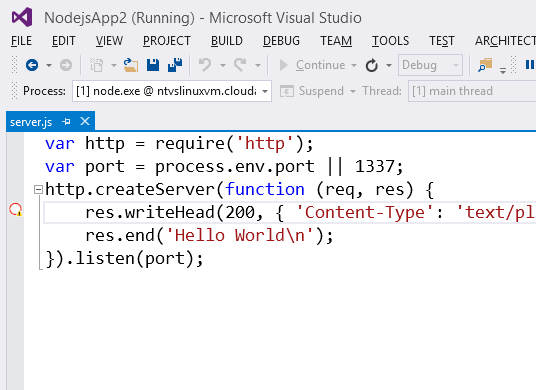Click the Undo arrow icon
Image resolution: width=536 pixels, height=390 pixels.
[x=205, y=65]
